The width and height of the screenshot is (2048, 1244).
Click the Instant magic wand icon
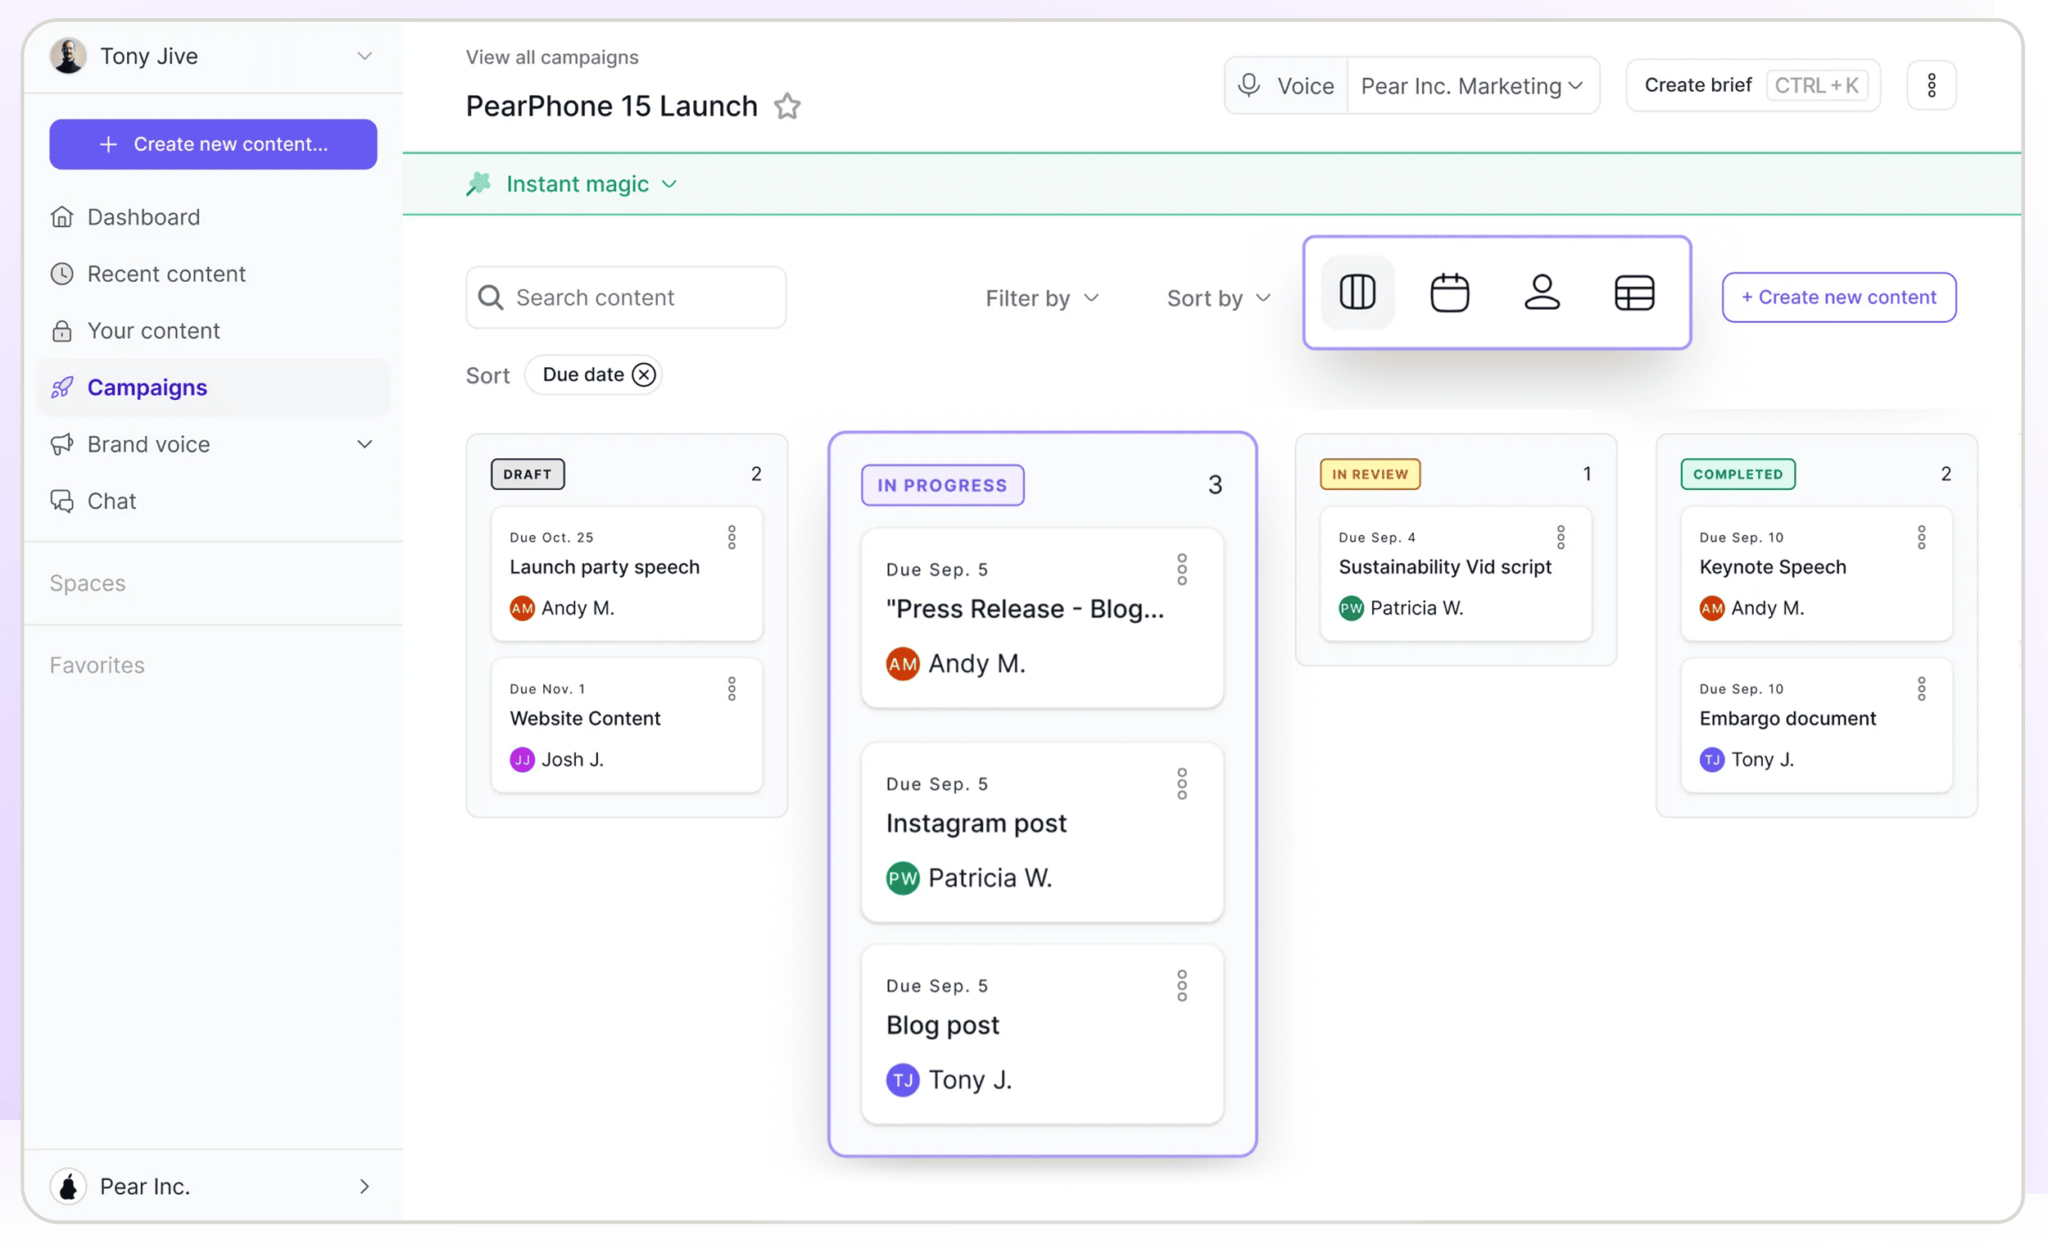click(477, 184)
